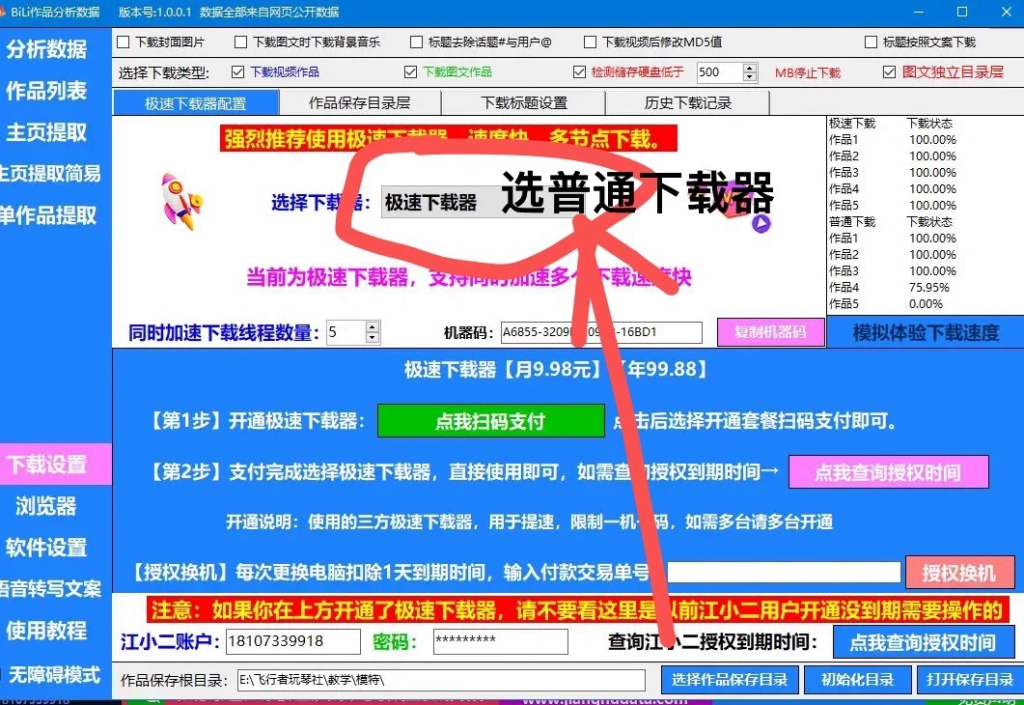Image resolution: width=1024 pixels, height=705 pixels.
Task: Click the 密码 password field
Action: point(500,642)
